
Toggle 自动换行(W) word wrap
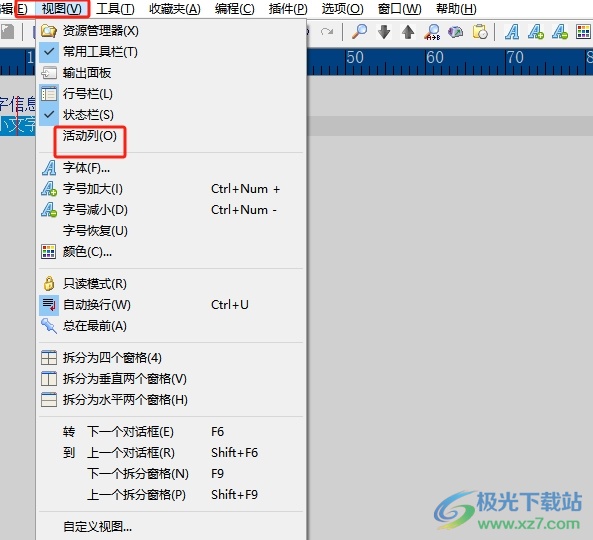(x=171, y=305)
